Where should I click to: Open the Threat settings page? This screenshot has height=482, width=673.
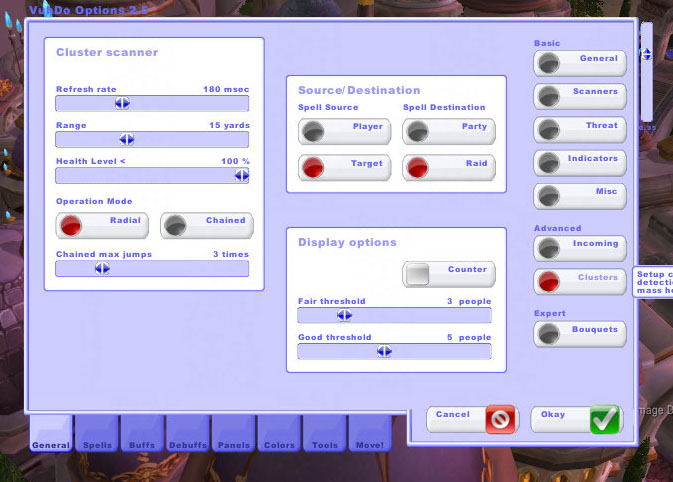[x=580, y=130]
